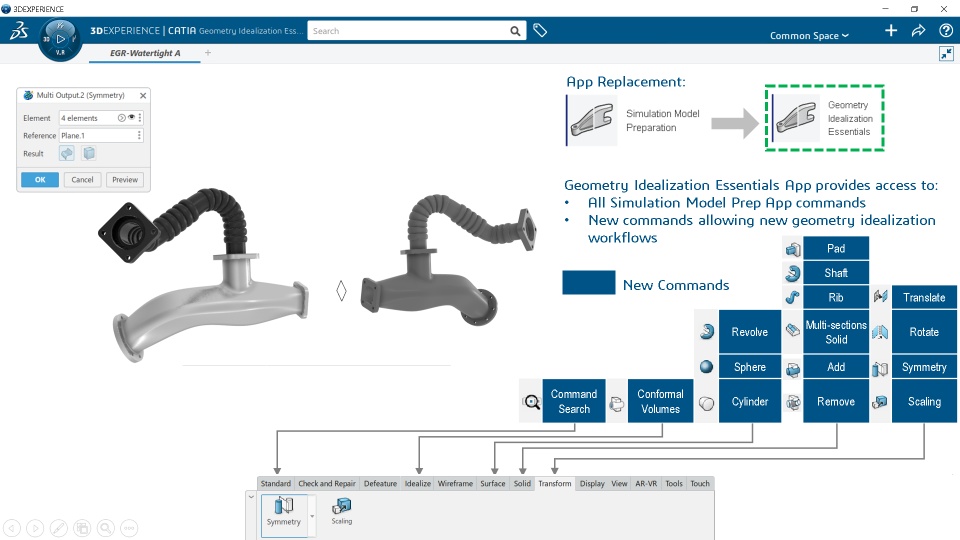The image size is (960, 540).
Task: Expand the Symmetry tool dropdown arrow
Action: click(312, 516)
